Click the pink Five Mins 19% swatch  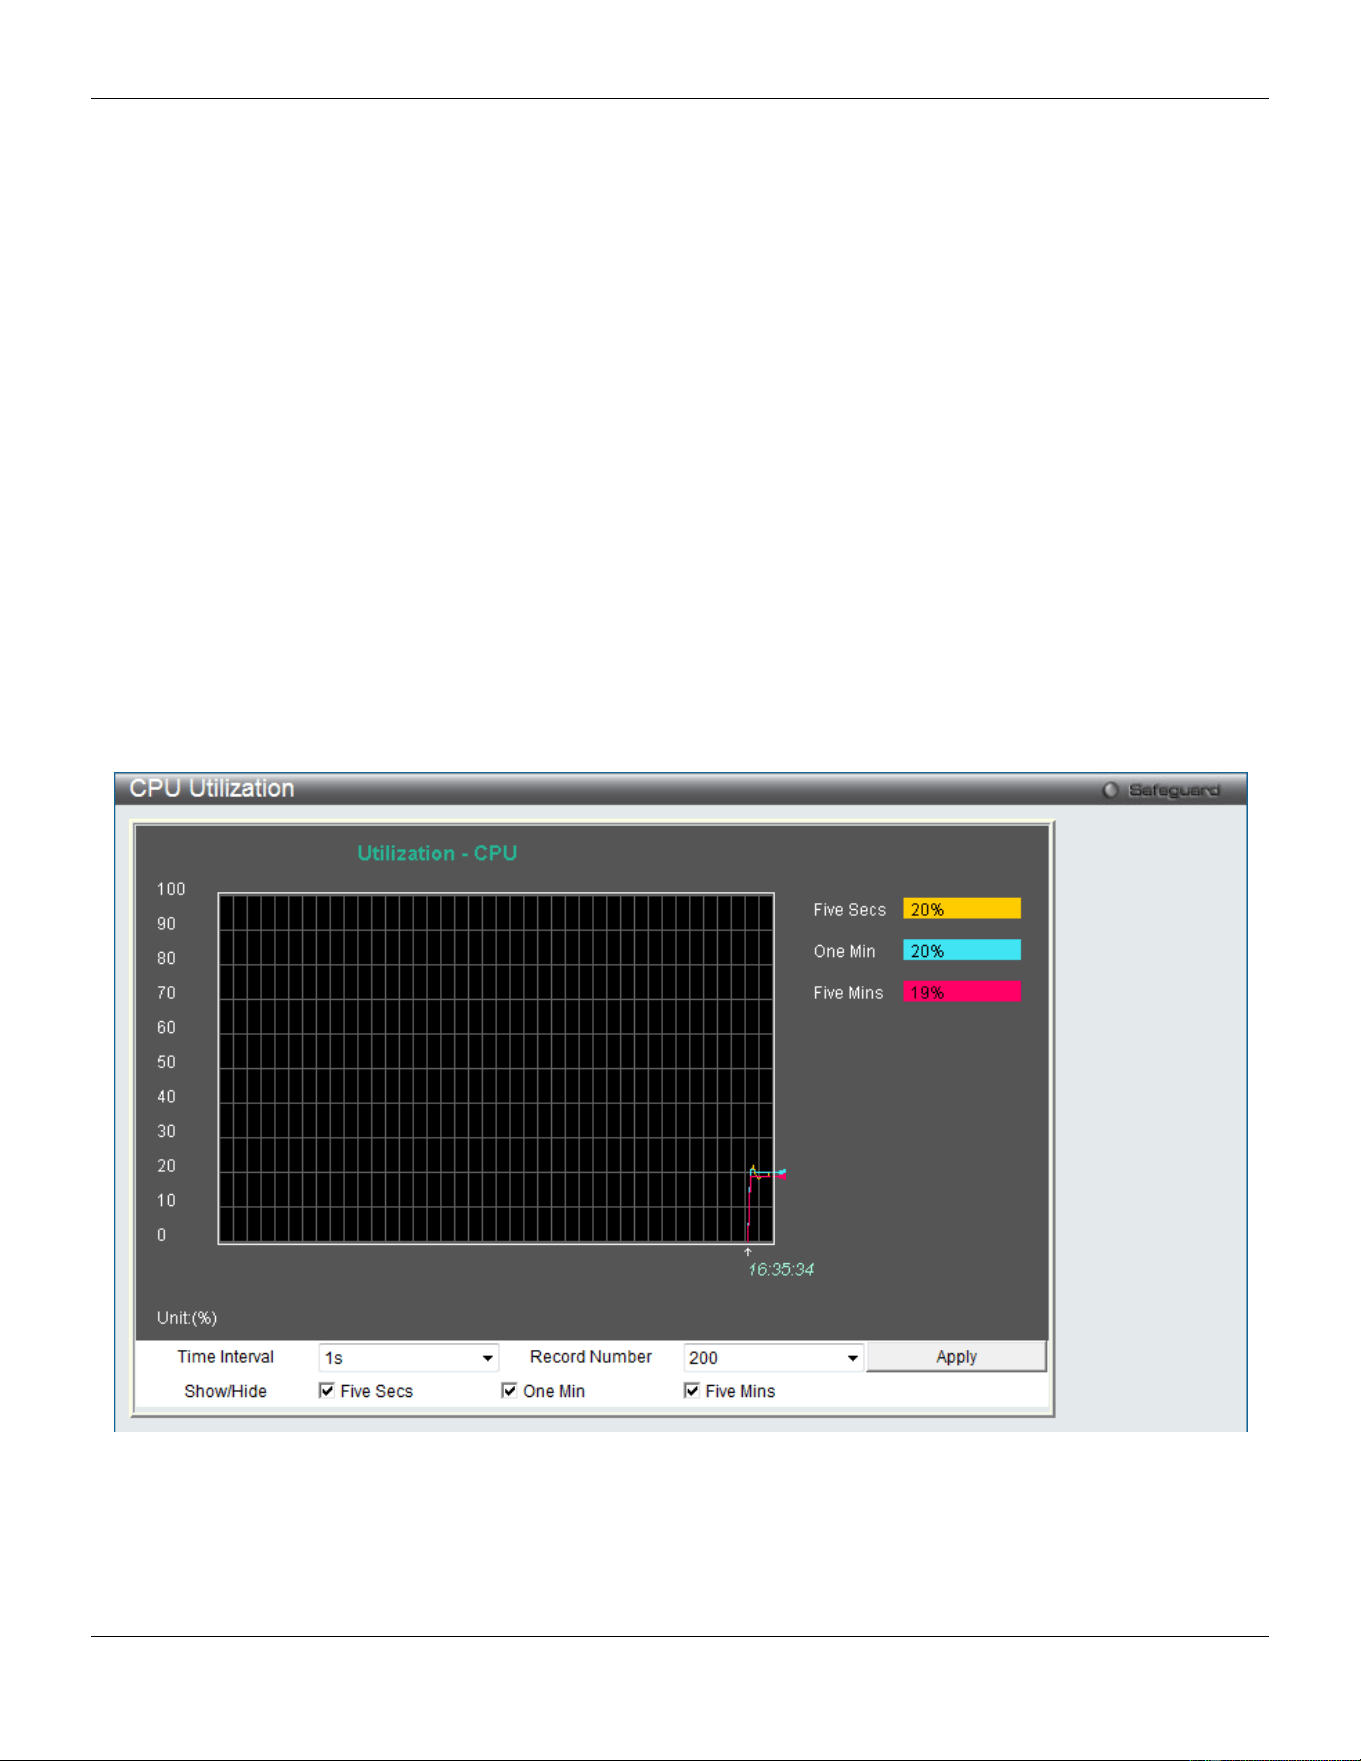[962, 992]
